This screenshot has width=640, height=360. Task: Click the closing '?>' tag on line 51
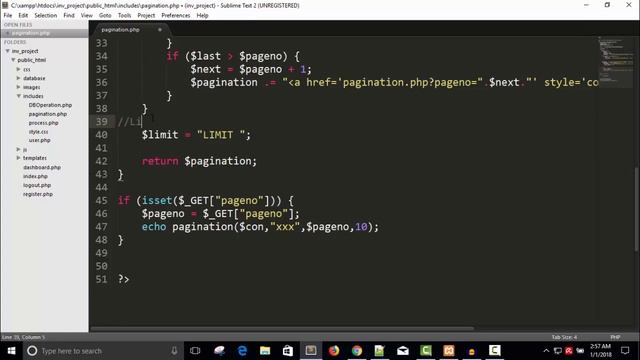pyautogui.click(x=123, y=280)
